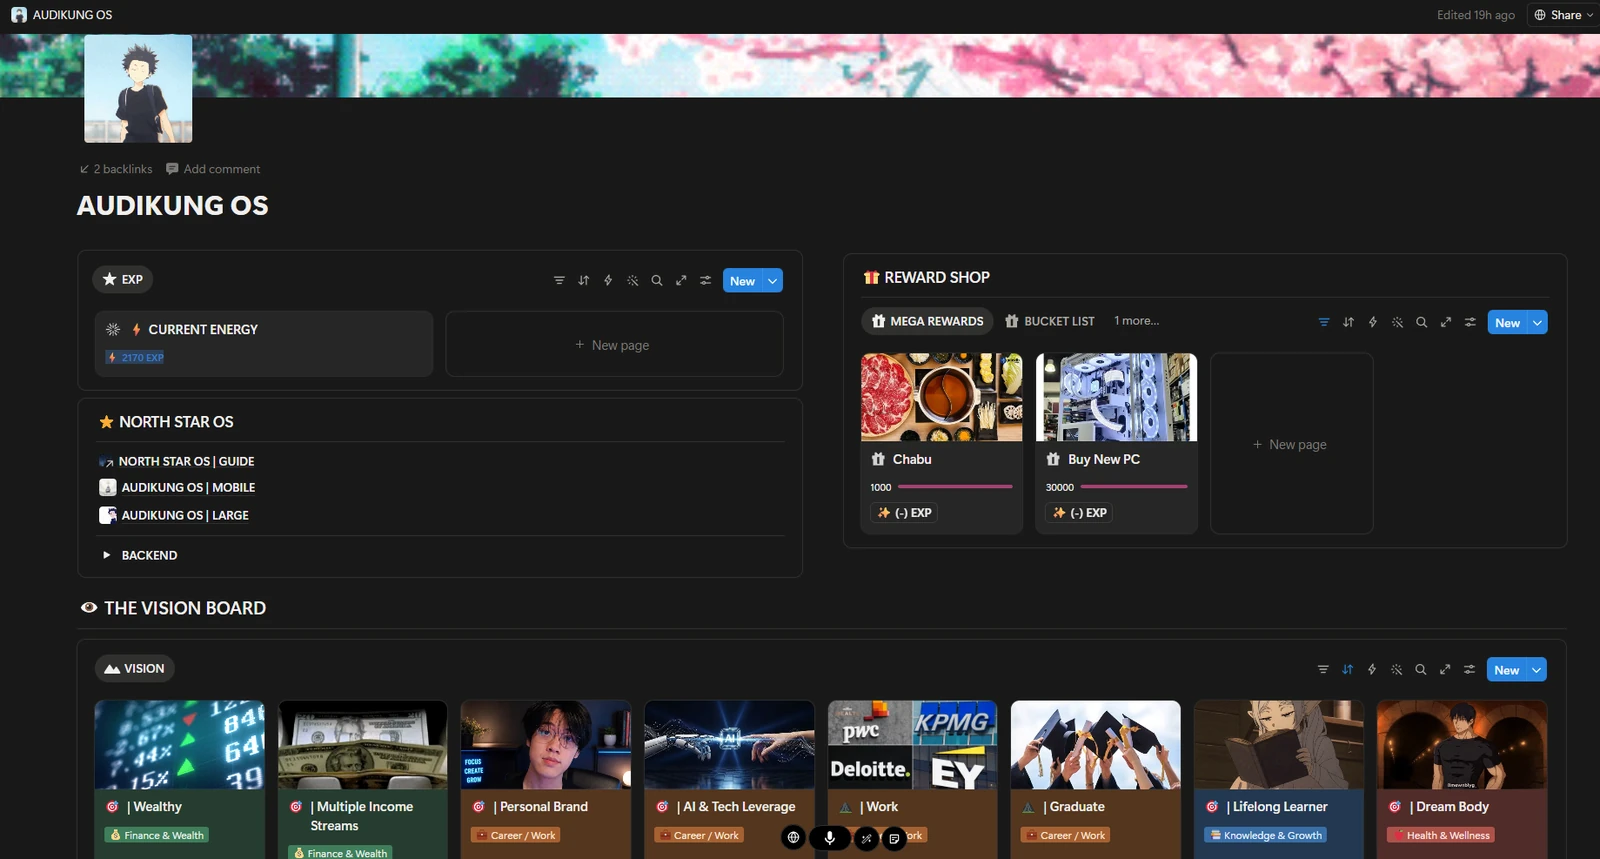1600x859 pixels.
Task: Open the EXP New button dropdown arrow
Action: coord(772,281)
